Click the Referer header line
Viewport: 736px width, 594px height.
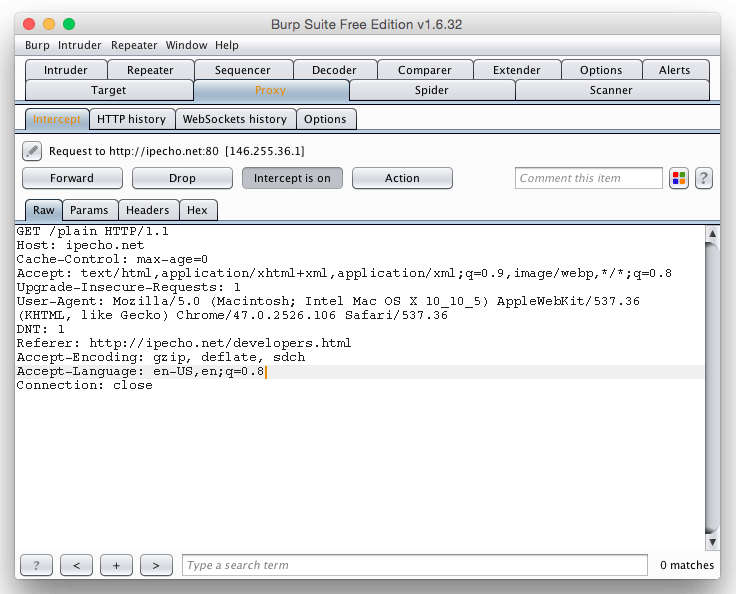coord(184,343)
